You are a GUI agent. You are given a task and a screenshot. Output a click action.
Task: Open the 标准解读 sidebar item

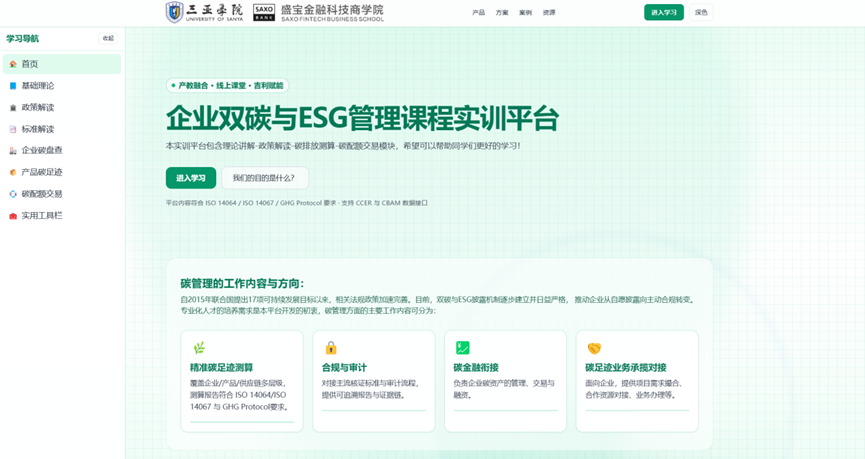pyautogui.click(x=38, y=129)
